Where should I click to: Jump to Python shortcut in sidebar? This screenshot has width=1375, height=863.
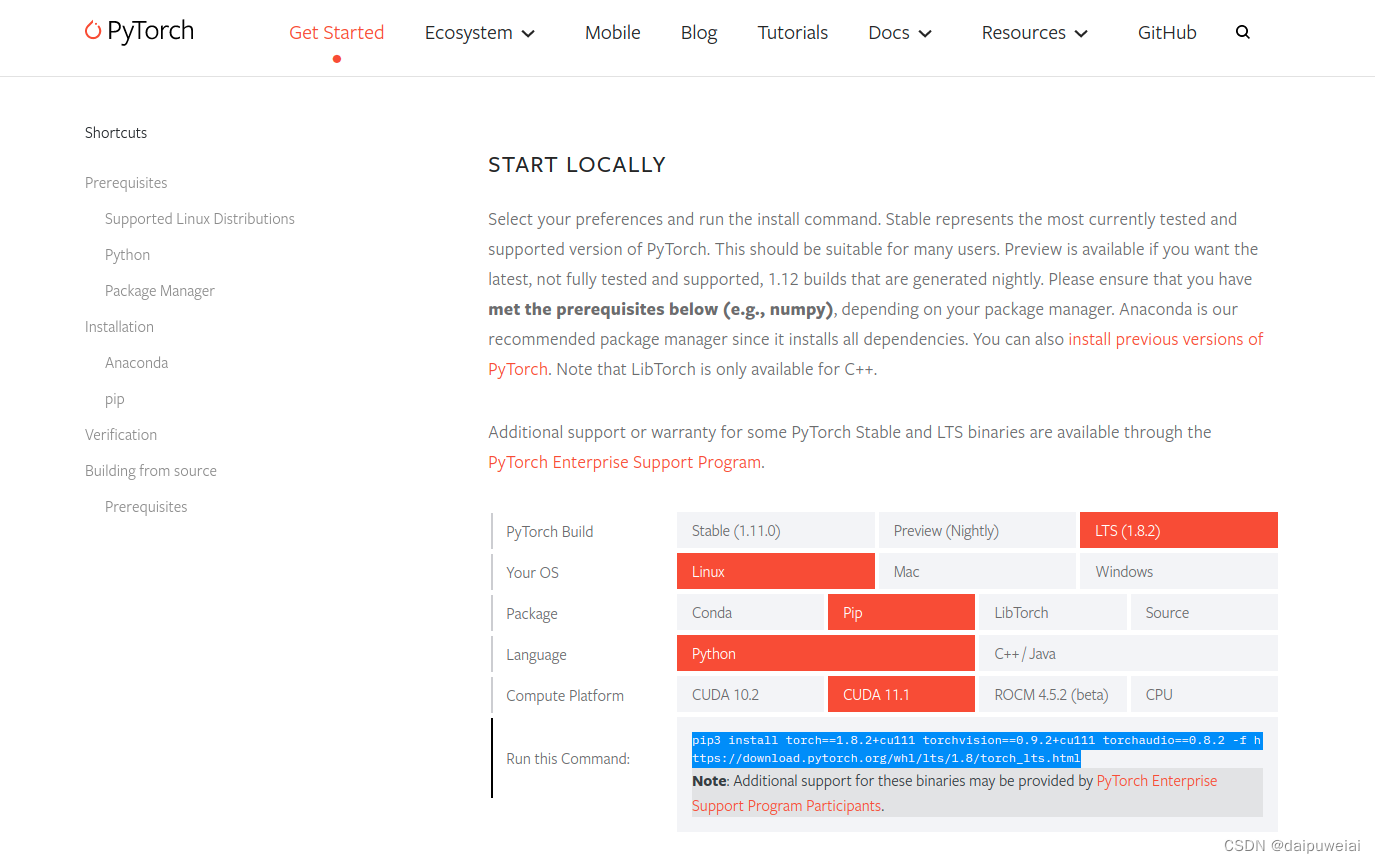(127, 255)
